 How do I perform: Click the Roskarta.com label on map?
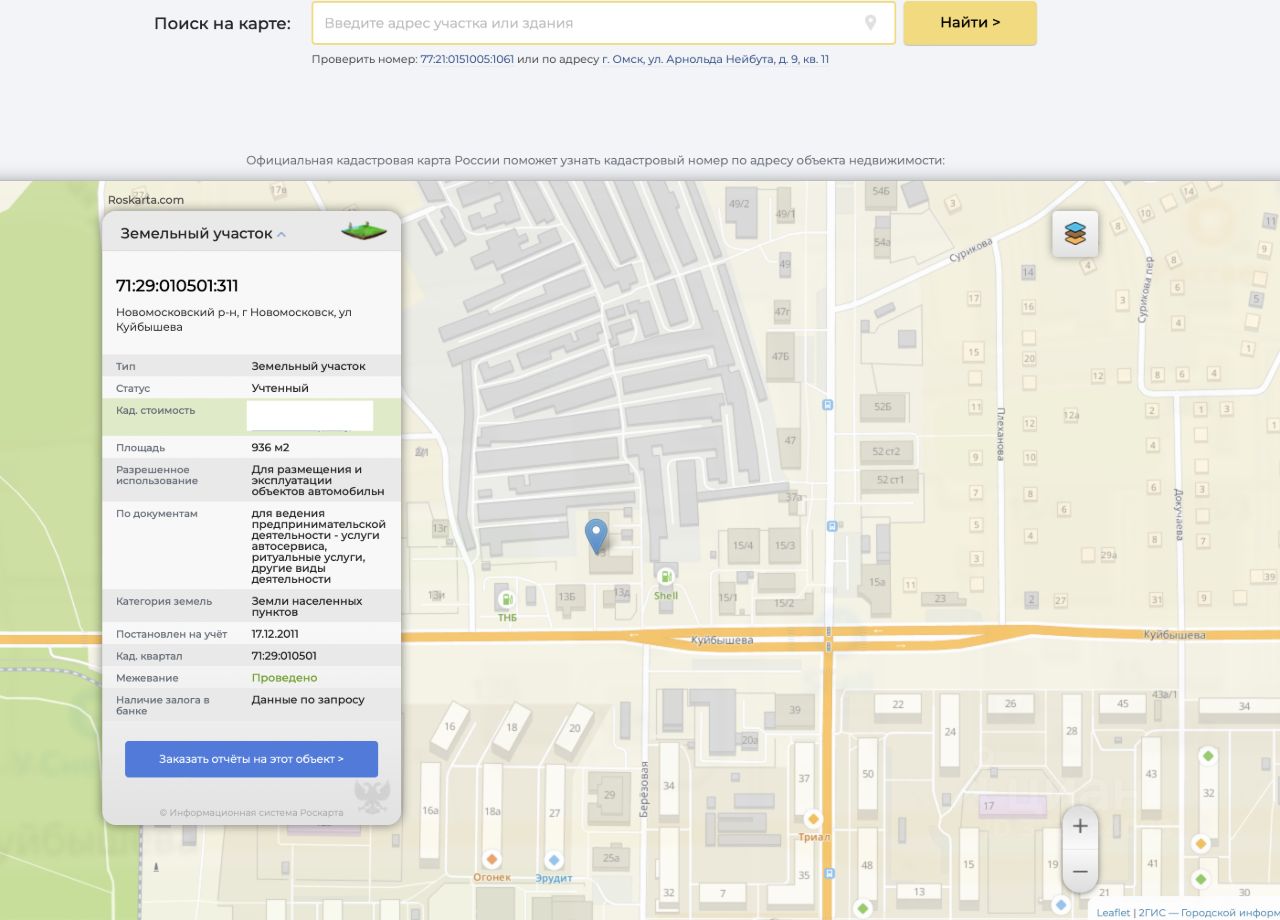coord(146,200)
